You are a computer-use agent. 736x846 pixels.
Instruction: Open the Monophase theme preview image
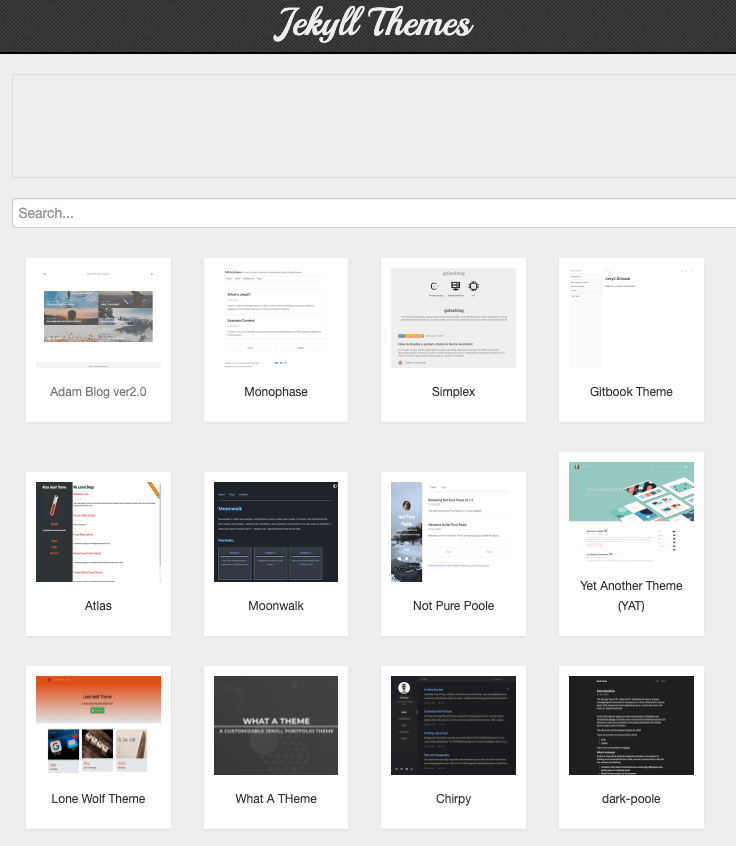point(276,318)
